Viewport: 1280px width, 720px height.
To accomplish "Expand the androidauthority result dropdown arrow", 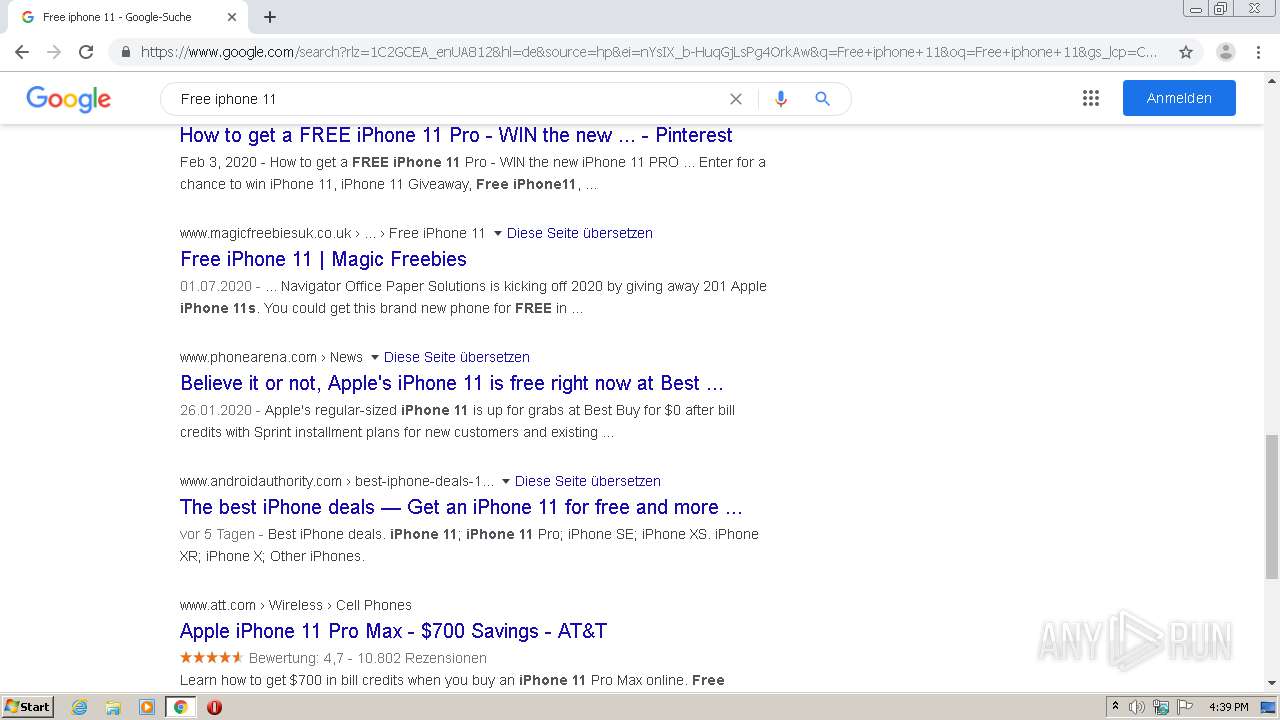I will (x=506, y=481).
